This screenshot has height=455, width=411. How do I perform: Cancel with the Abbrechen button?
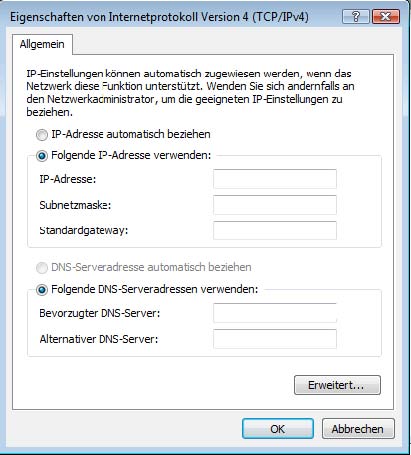[358, 429]
